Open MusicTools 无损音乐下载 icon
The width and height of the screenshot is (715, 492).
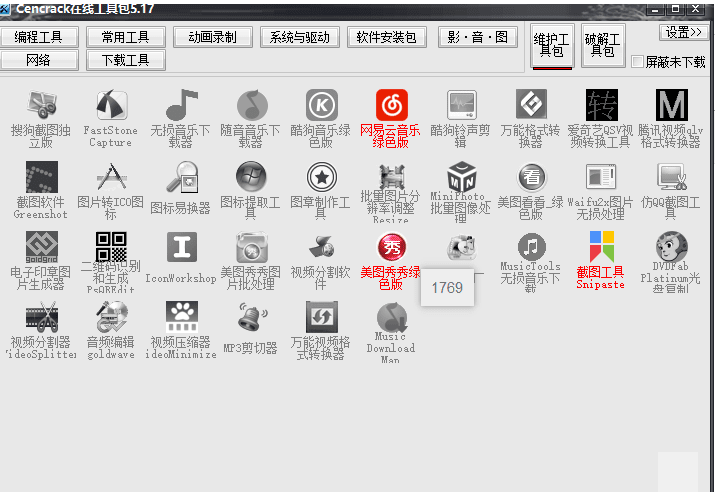click(x=531, y=247)
